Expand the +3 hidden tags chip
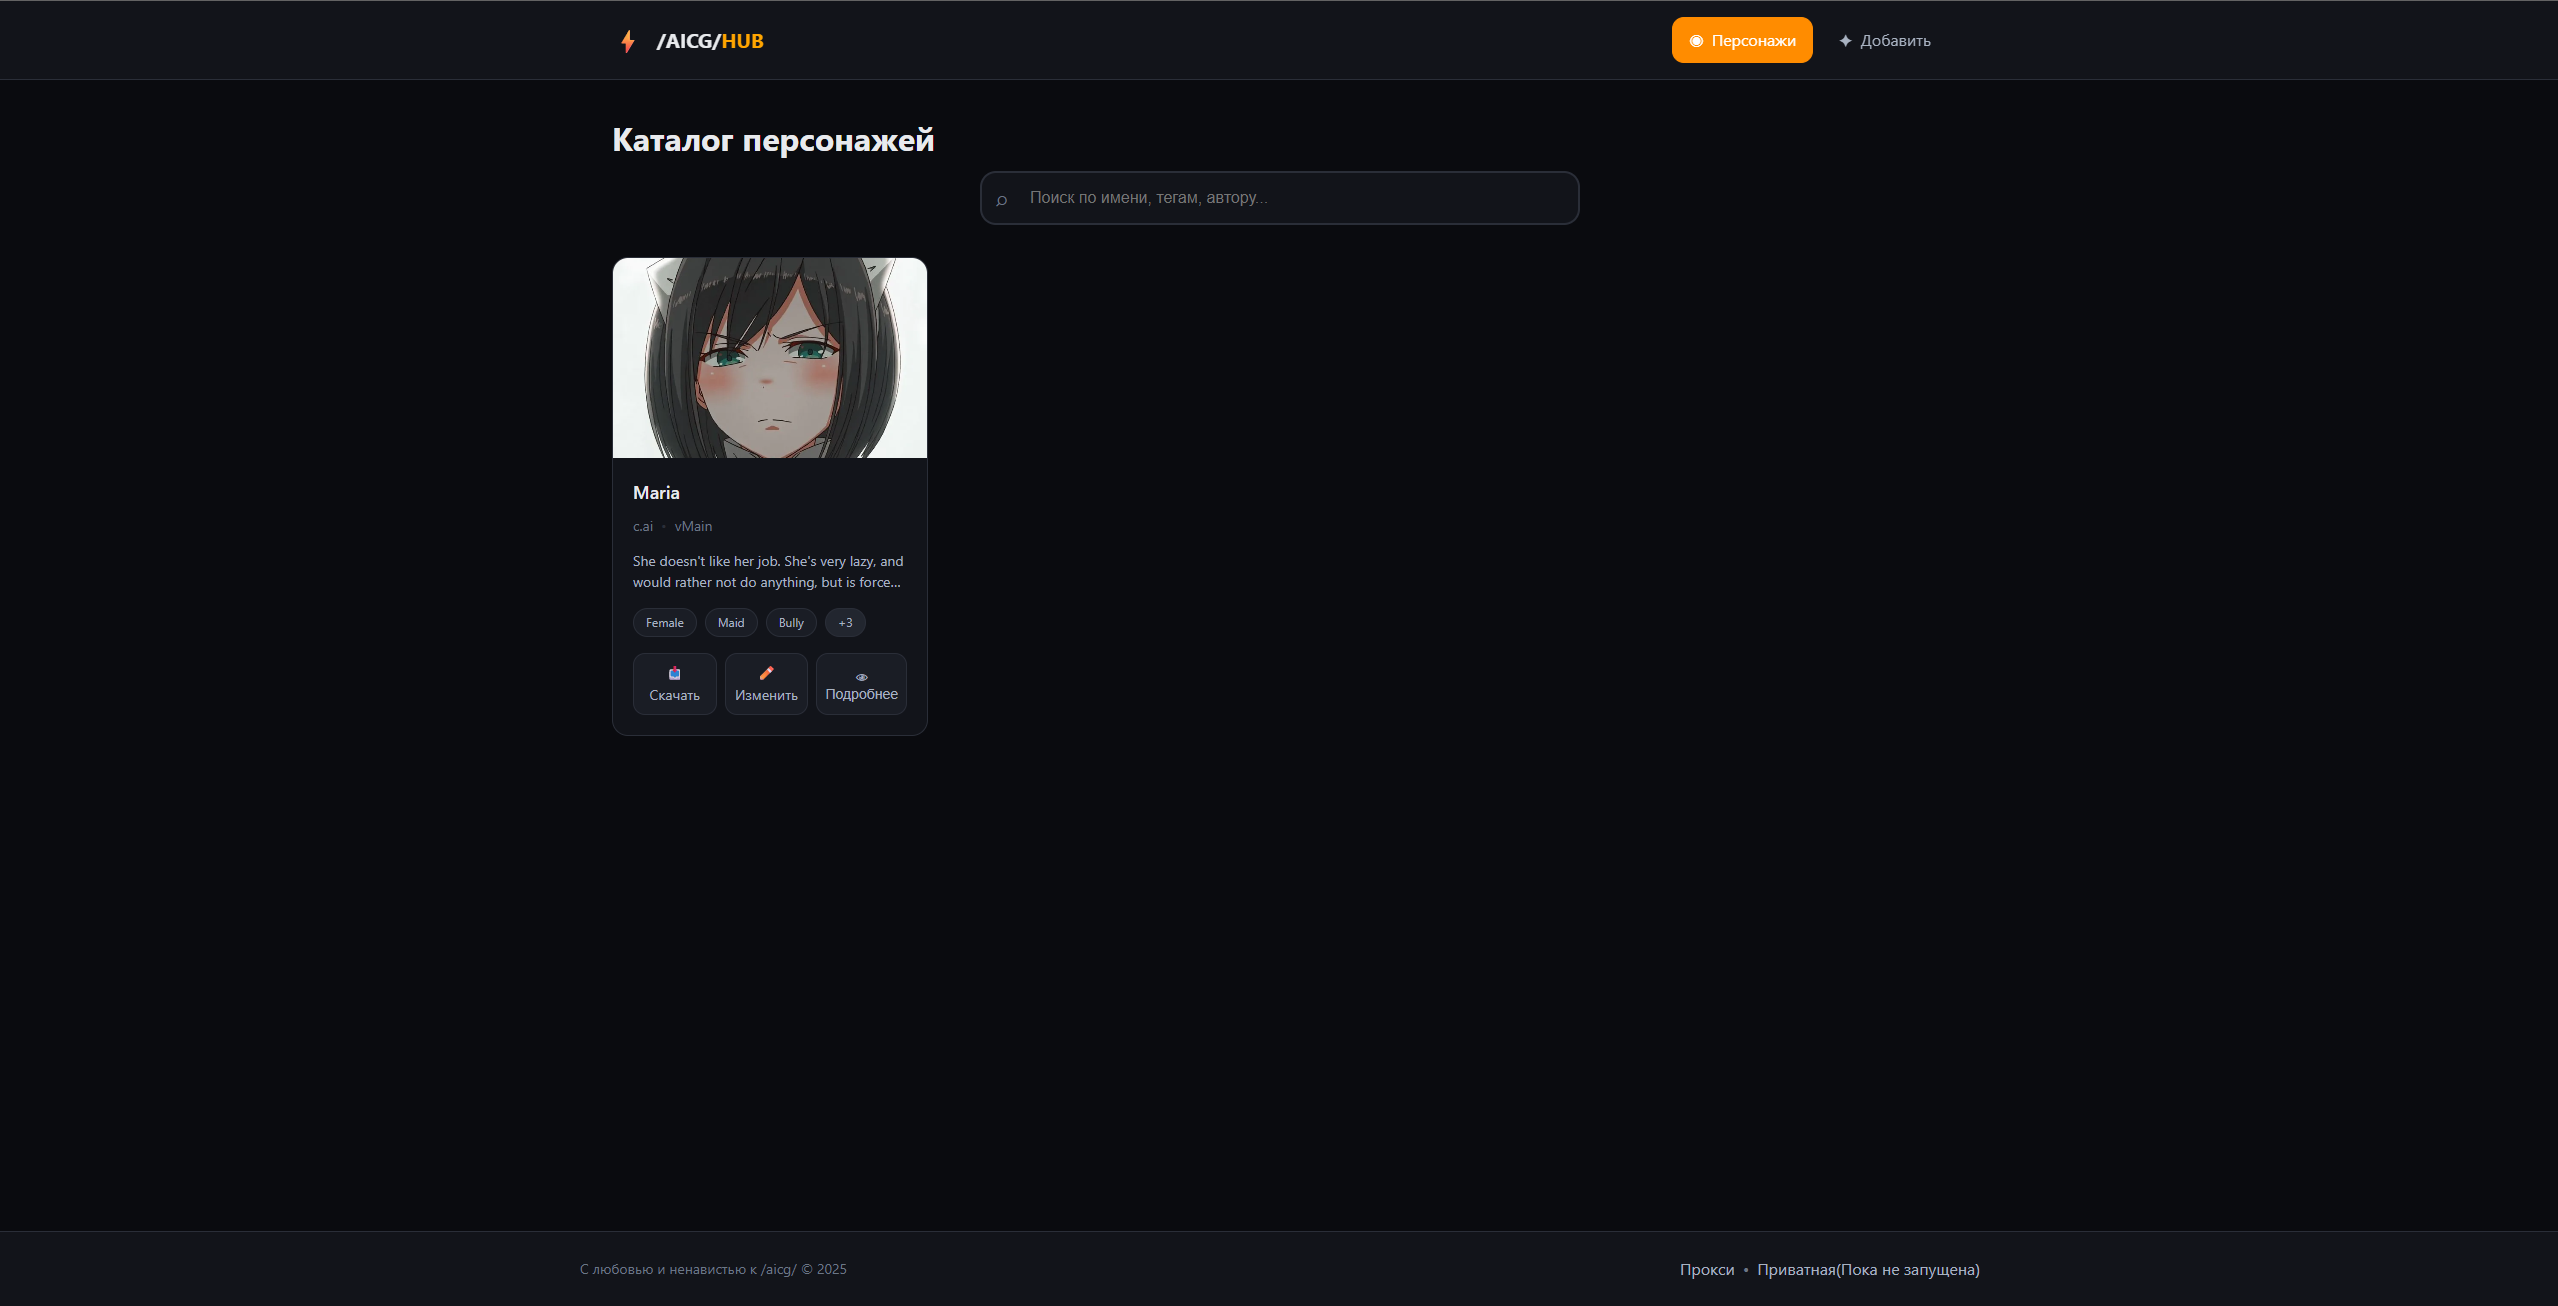Screen dimensions: 2558x1306 845,623
